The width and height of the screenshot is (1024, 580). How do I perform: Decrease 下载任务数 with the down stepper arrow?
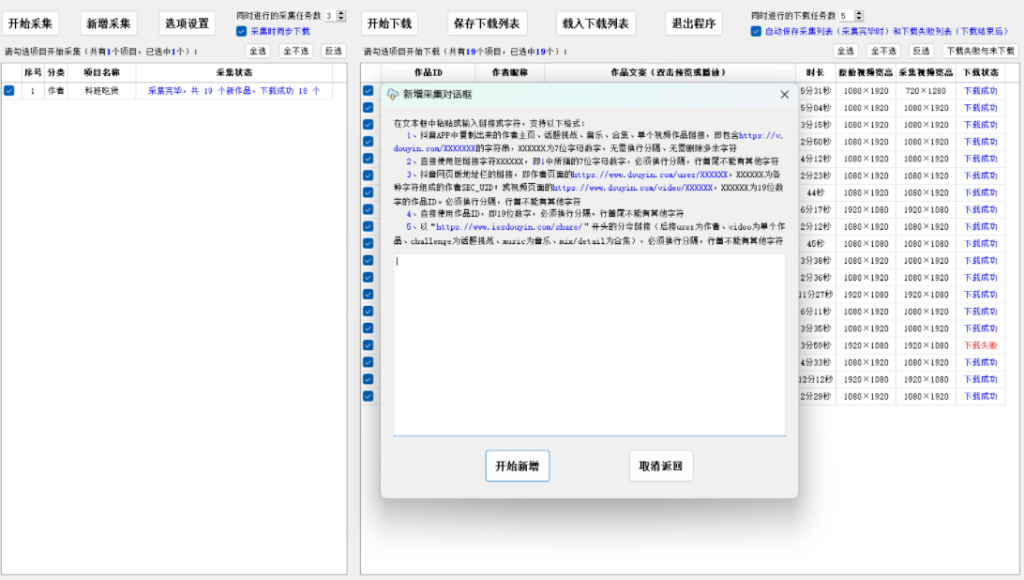(x=859, y=19)
